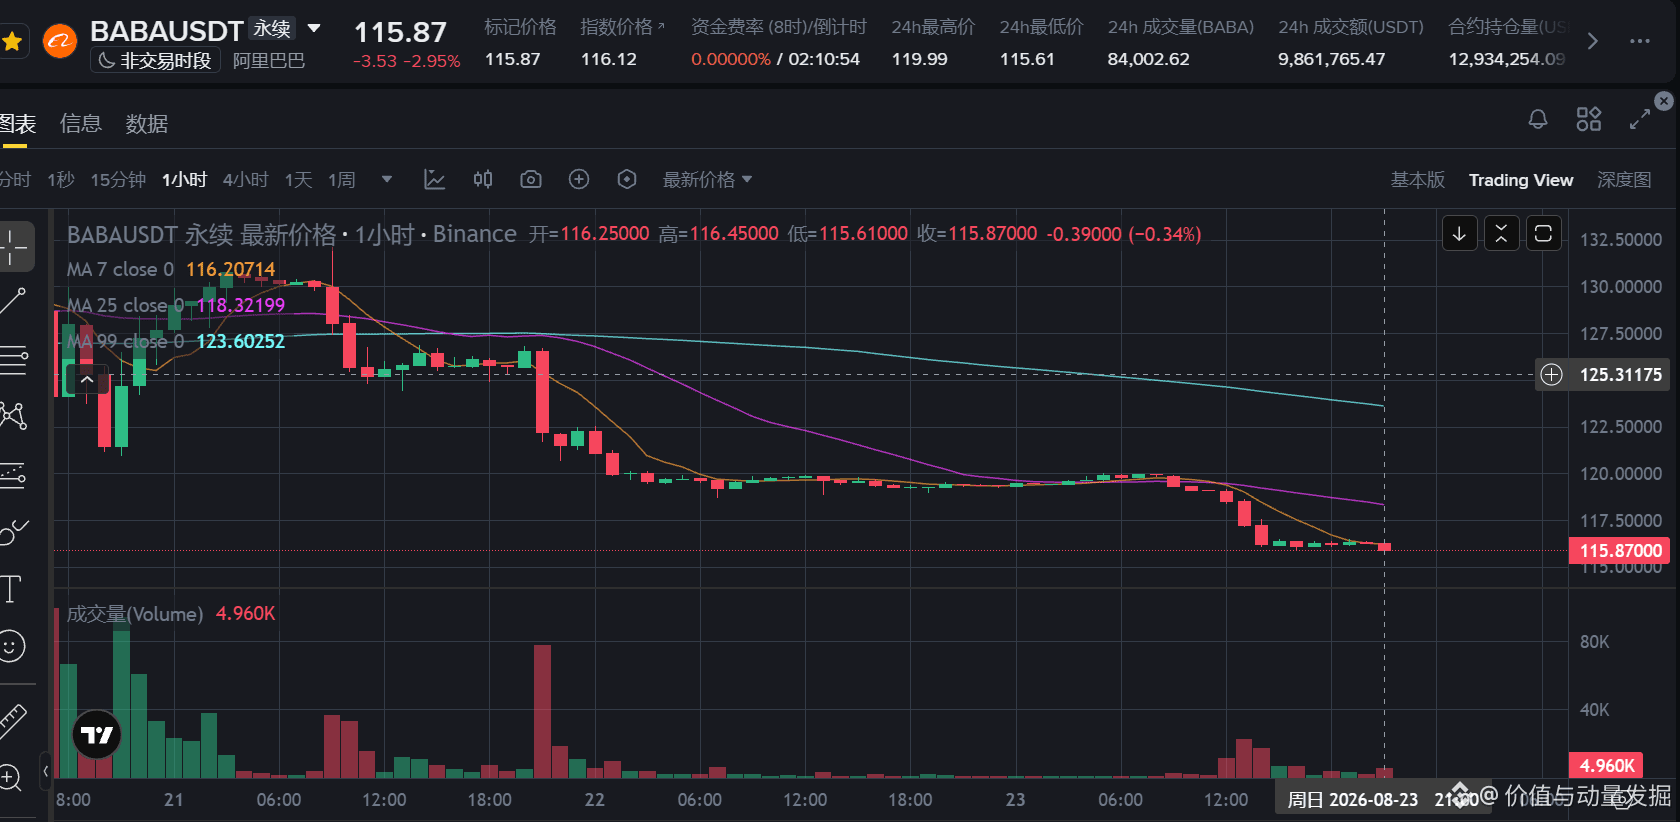Select the forecast projection tool
Viewport: 1680px width, 822px height.
[13, 474]
